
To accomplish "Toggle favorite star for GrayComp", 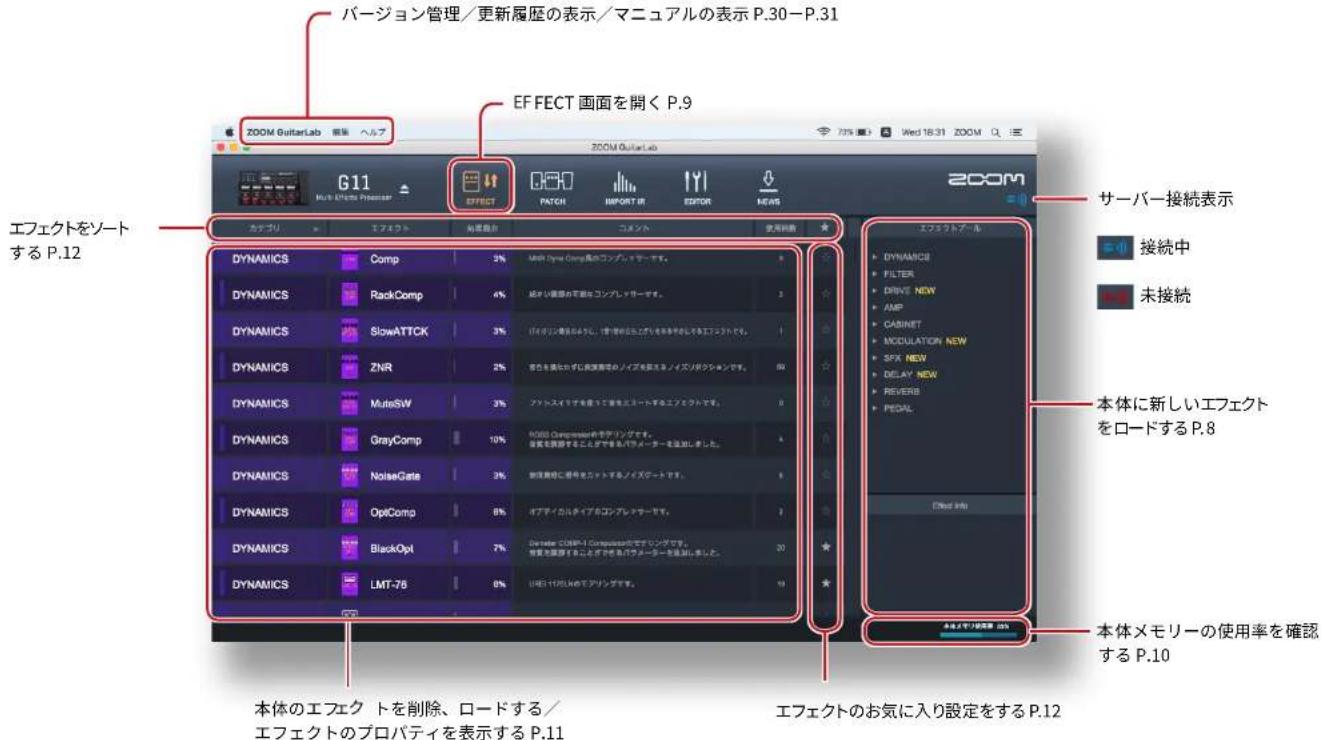I will pyautogui.click(x=826, y=439).
